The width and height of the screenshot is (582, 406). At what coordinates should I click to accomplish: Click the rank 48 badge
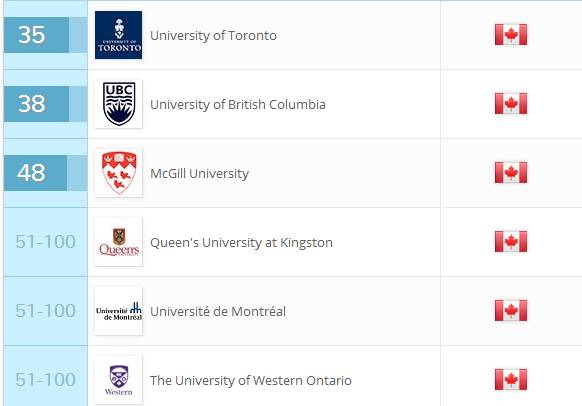[x=36, y=173]
